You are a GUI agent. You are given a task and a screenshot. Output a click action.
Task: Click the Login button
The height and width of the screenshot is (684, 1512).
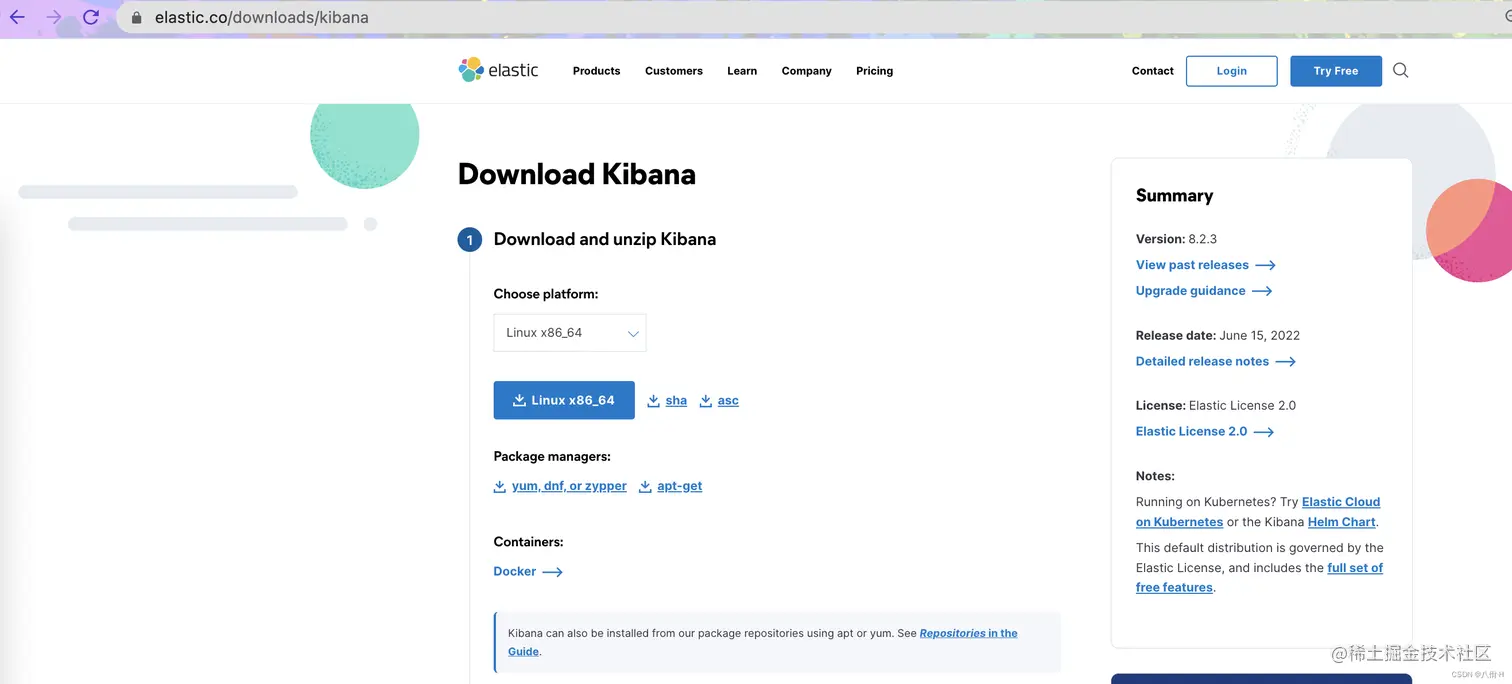tap(1232, 71)
